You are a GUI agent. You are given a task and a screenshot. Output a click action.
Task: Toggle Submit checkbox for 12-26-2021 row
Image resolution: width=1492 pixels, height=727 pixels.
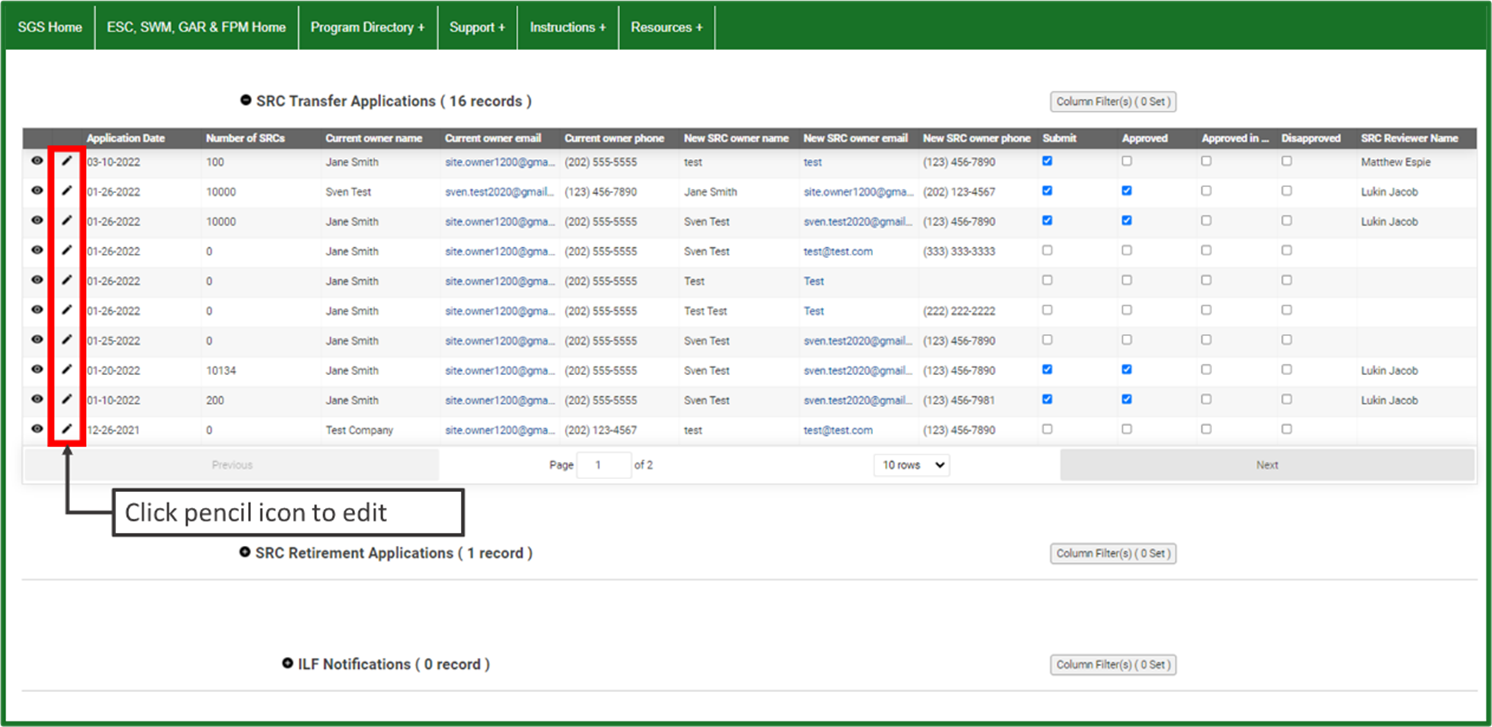pyautogui.click(x=1047, y=429)
